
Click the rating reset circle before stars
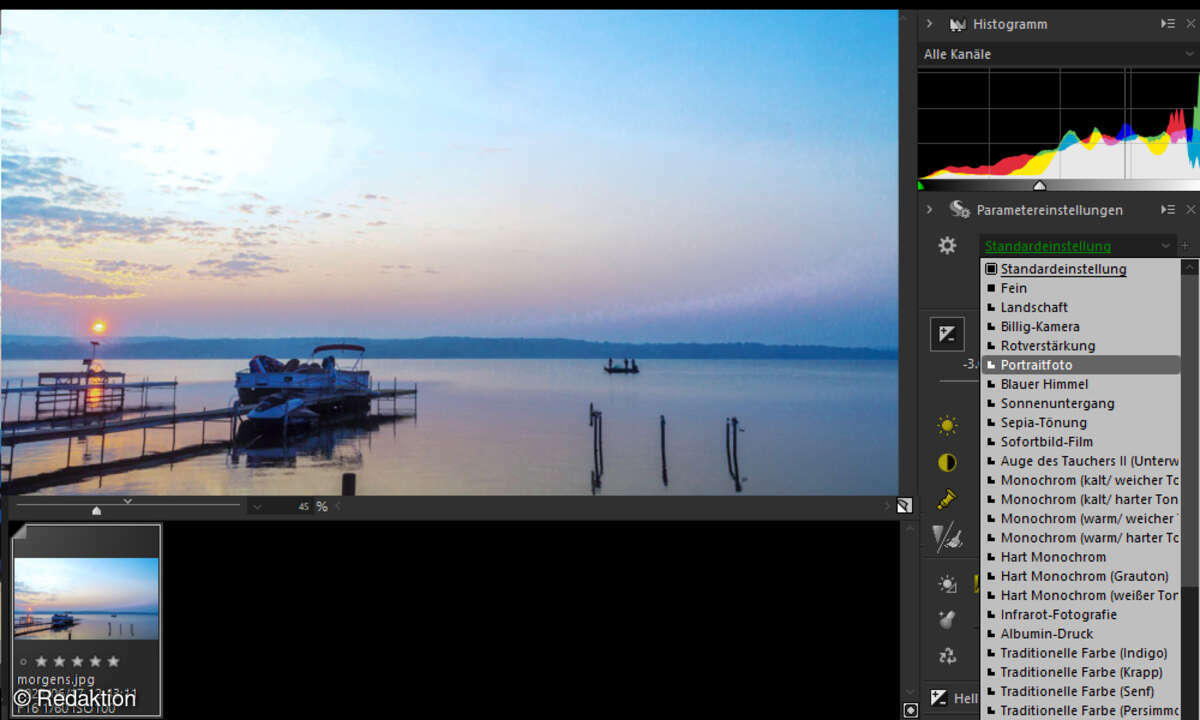click(24, 662)
